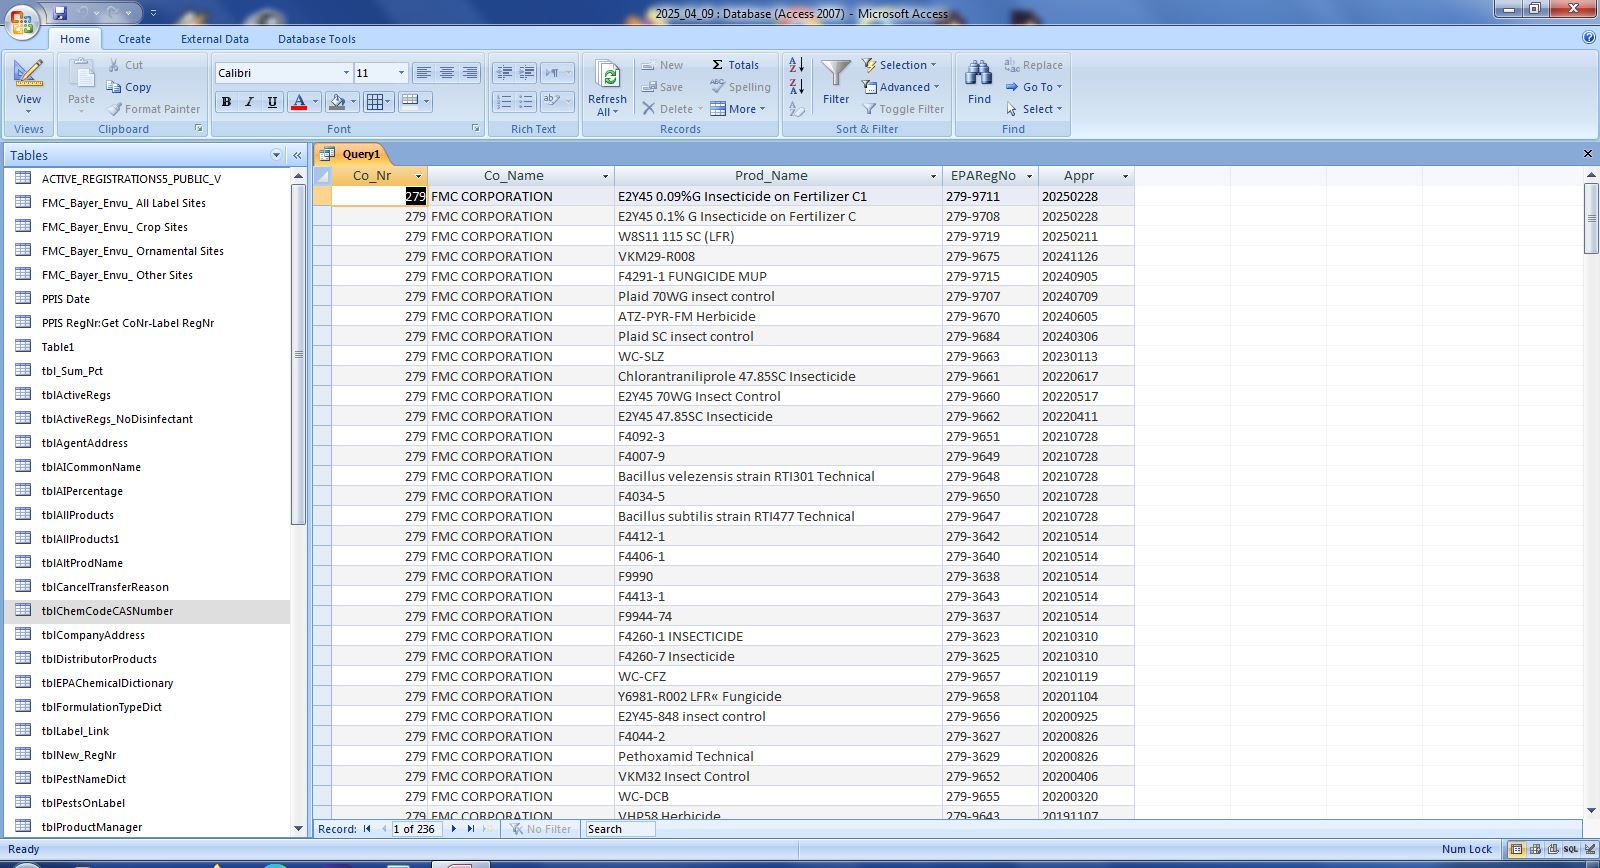Center-align the text
The height and width of the screenshot is (868, 1600).
447,73
